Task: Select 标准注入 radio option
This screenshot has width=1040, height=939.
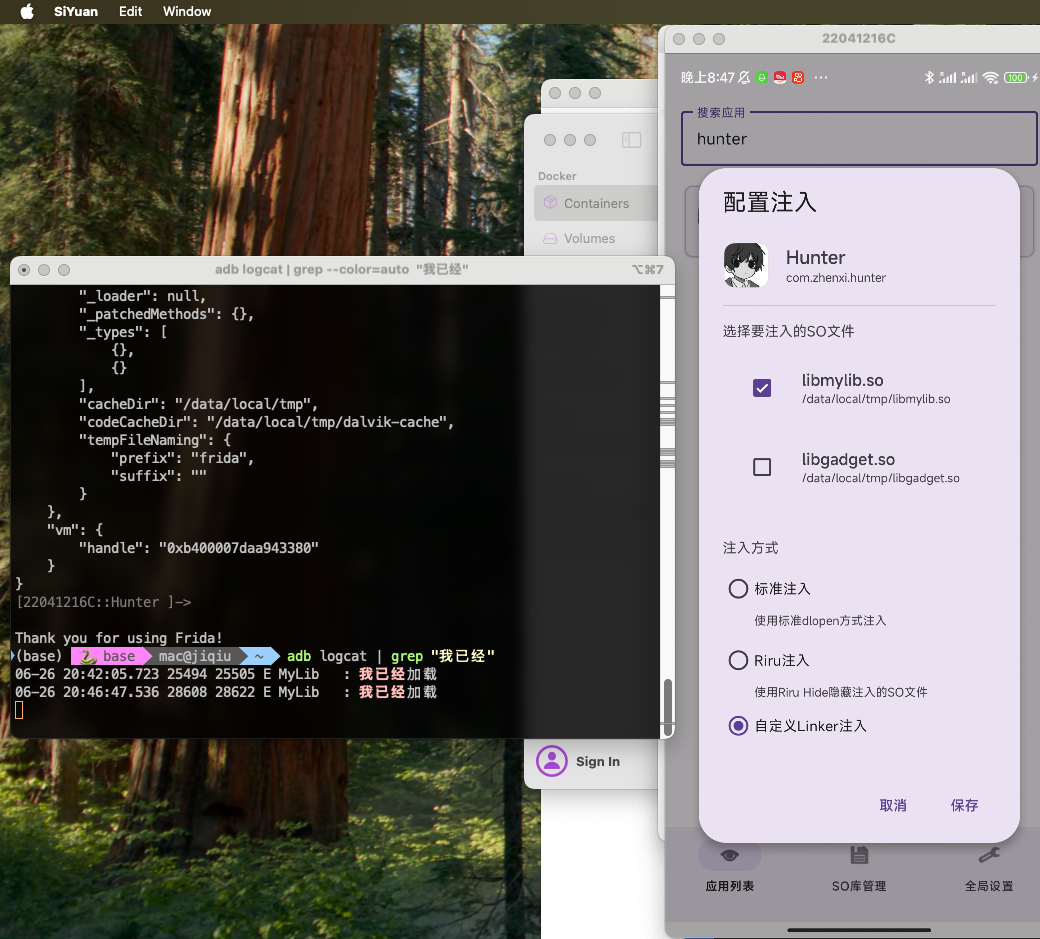Action: click(738, 589)
